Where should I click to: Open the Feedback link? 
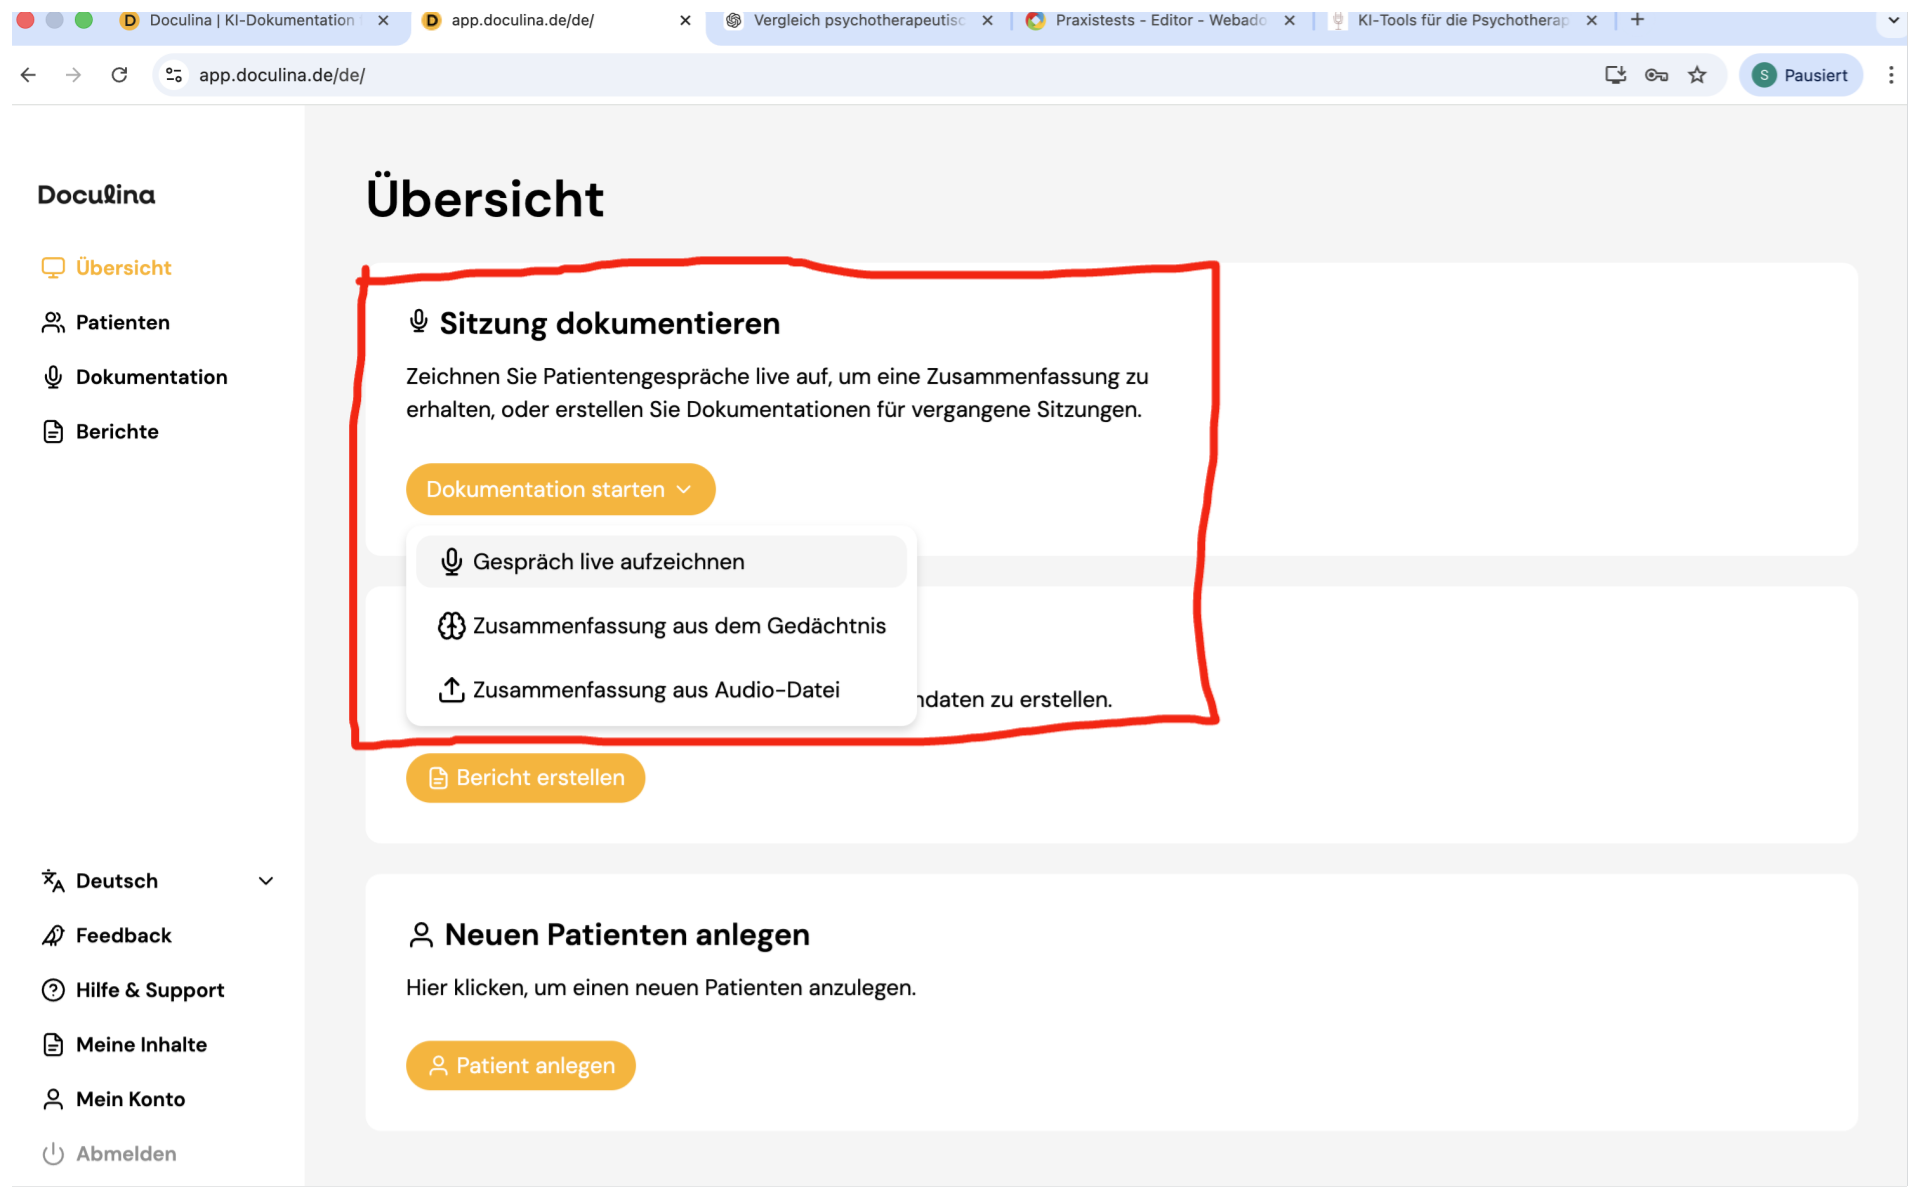coord(107,935)
